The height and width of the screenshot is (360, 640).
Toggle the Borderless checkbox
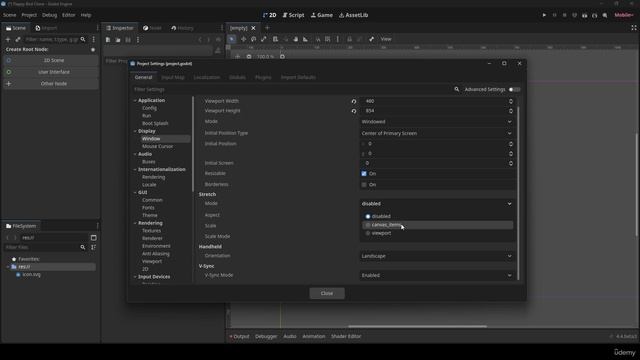click(x=364, y=184)
